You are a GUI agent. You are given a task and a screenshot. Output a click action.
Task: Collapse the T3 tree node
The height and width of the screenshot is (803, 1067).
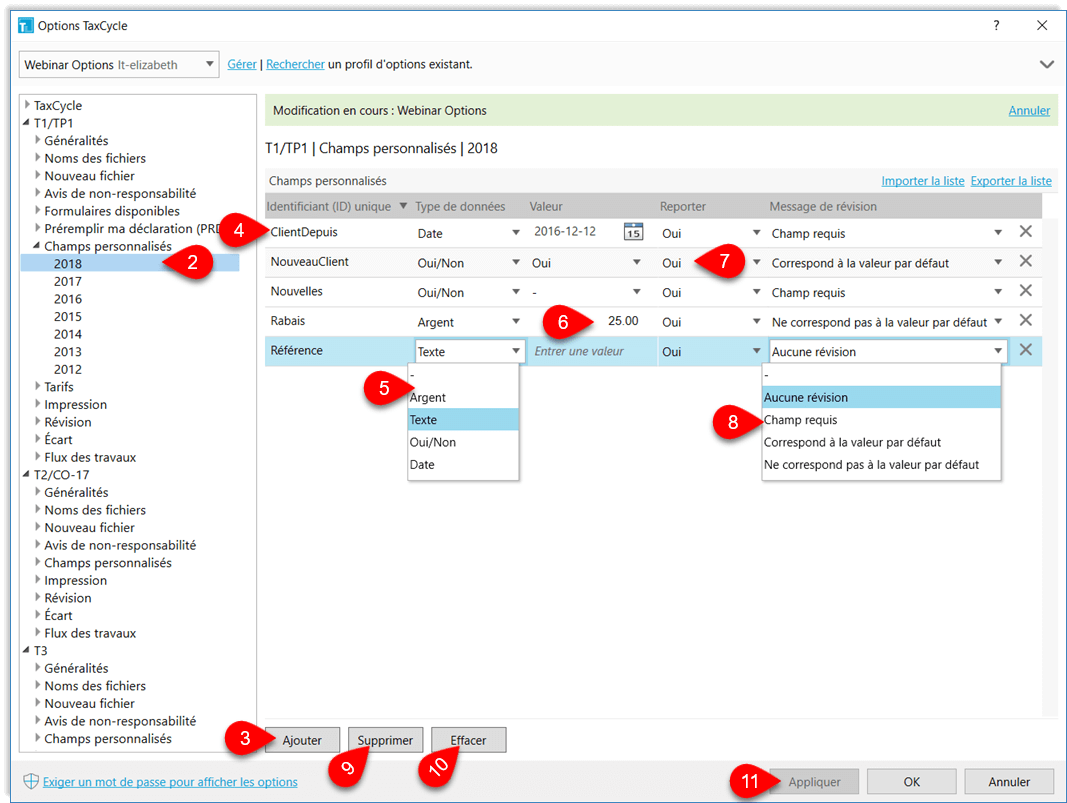click(27, 650)
